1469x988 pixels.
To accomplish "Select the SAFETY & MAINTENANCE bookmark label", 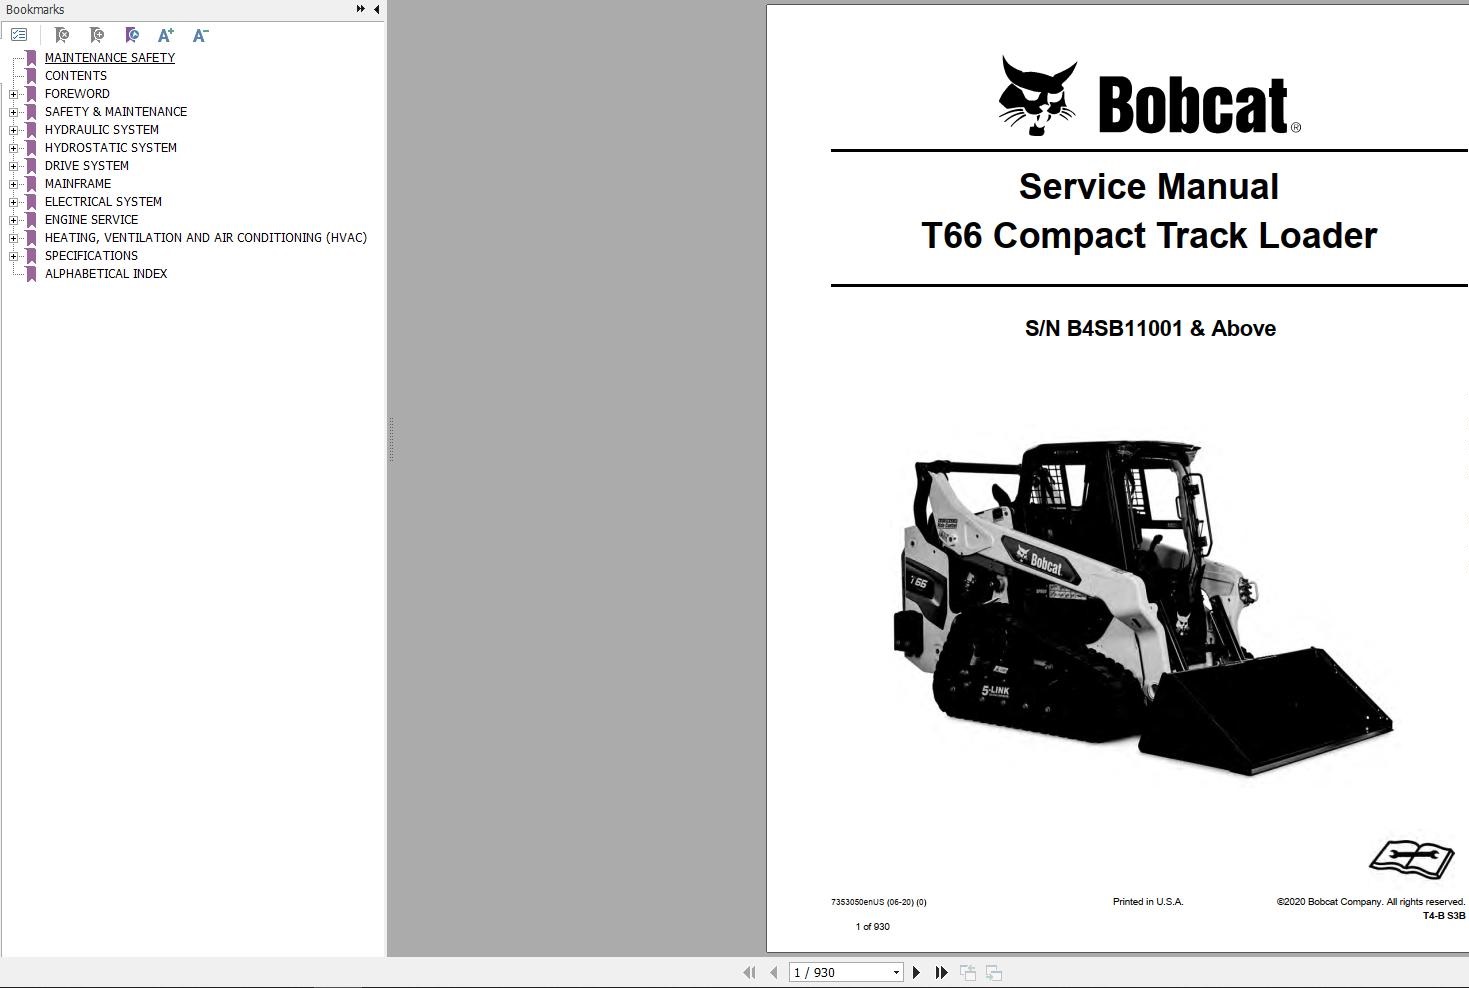I will (116, 112).
